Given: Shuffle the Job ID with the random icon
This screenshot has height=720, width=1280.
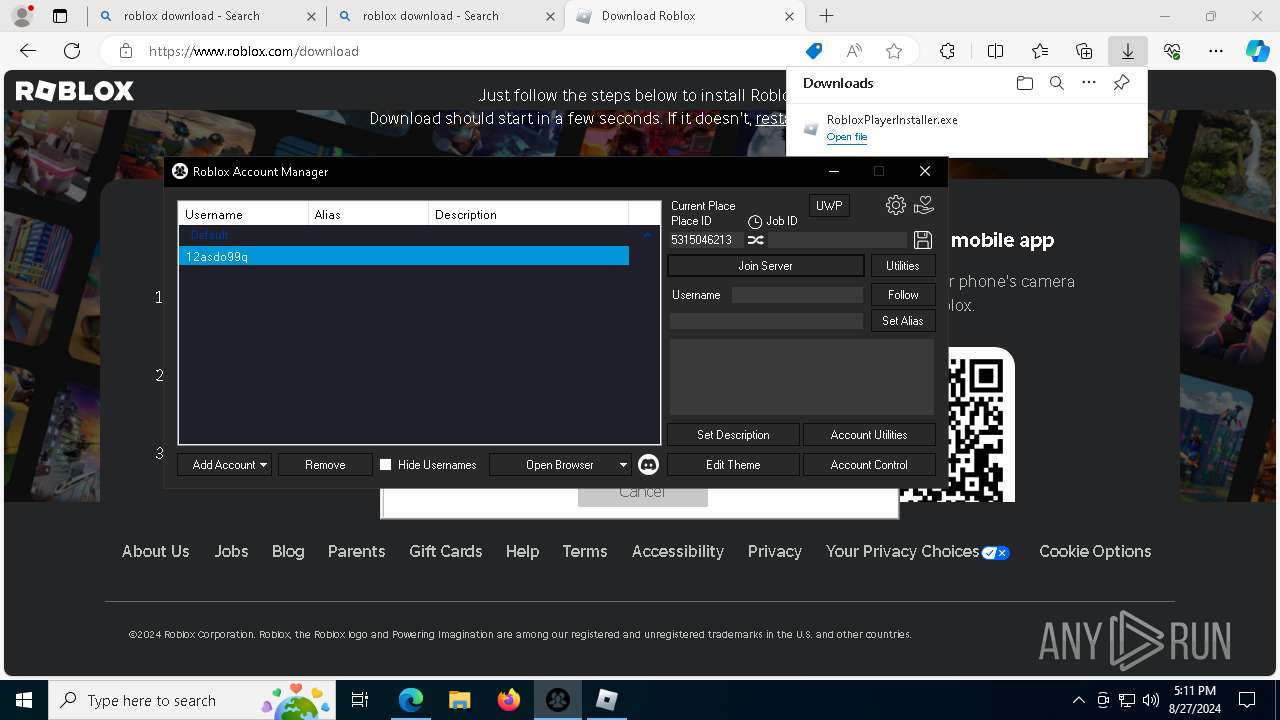Looking at the screenshot, I should tap(756, 240).
